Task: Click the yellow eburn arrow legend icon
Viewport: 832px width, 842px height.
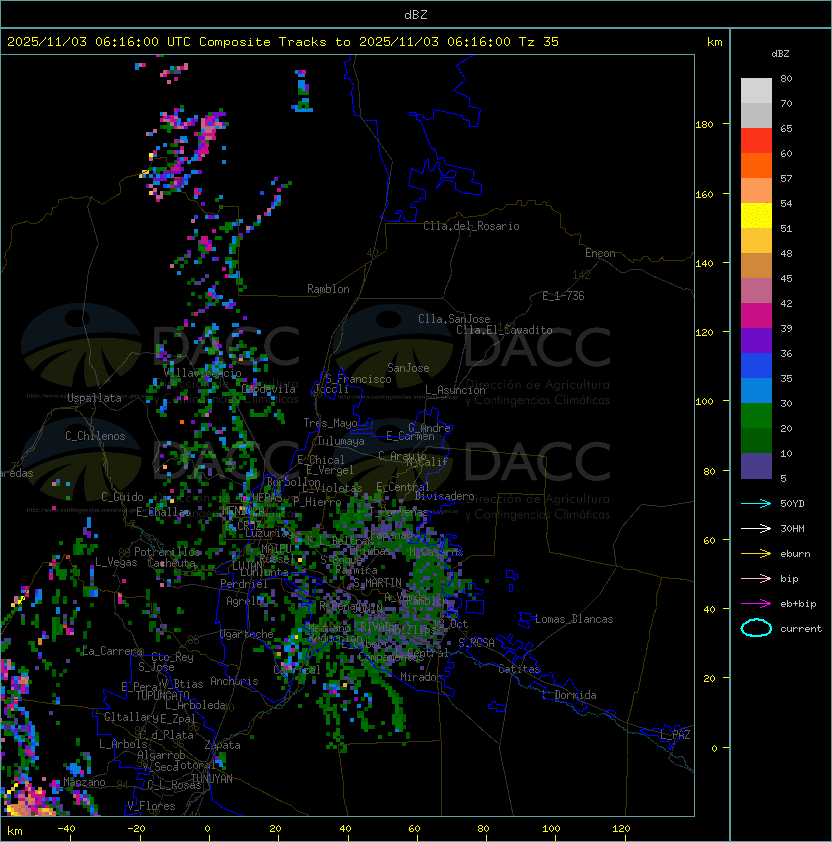Action: [x=756, y=554]
